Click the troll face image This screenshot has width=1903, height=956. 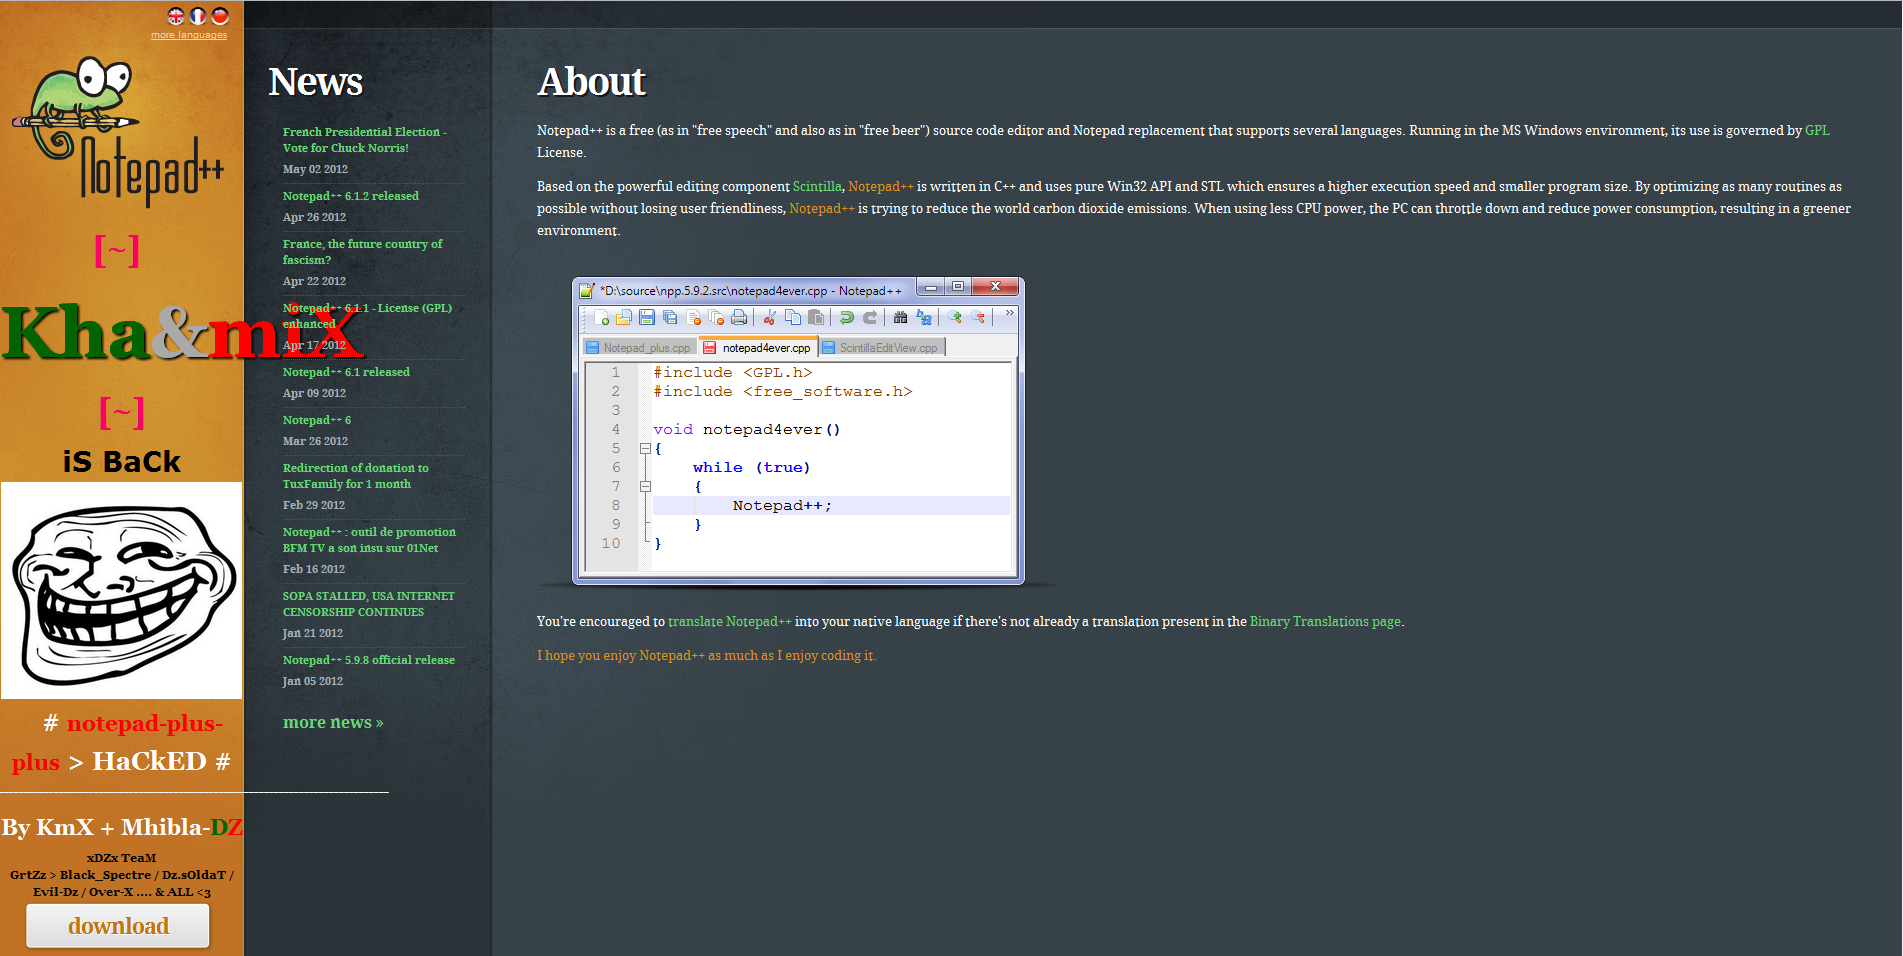click(x=122, y=590)
